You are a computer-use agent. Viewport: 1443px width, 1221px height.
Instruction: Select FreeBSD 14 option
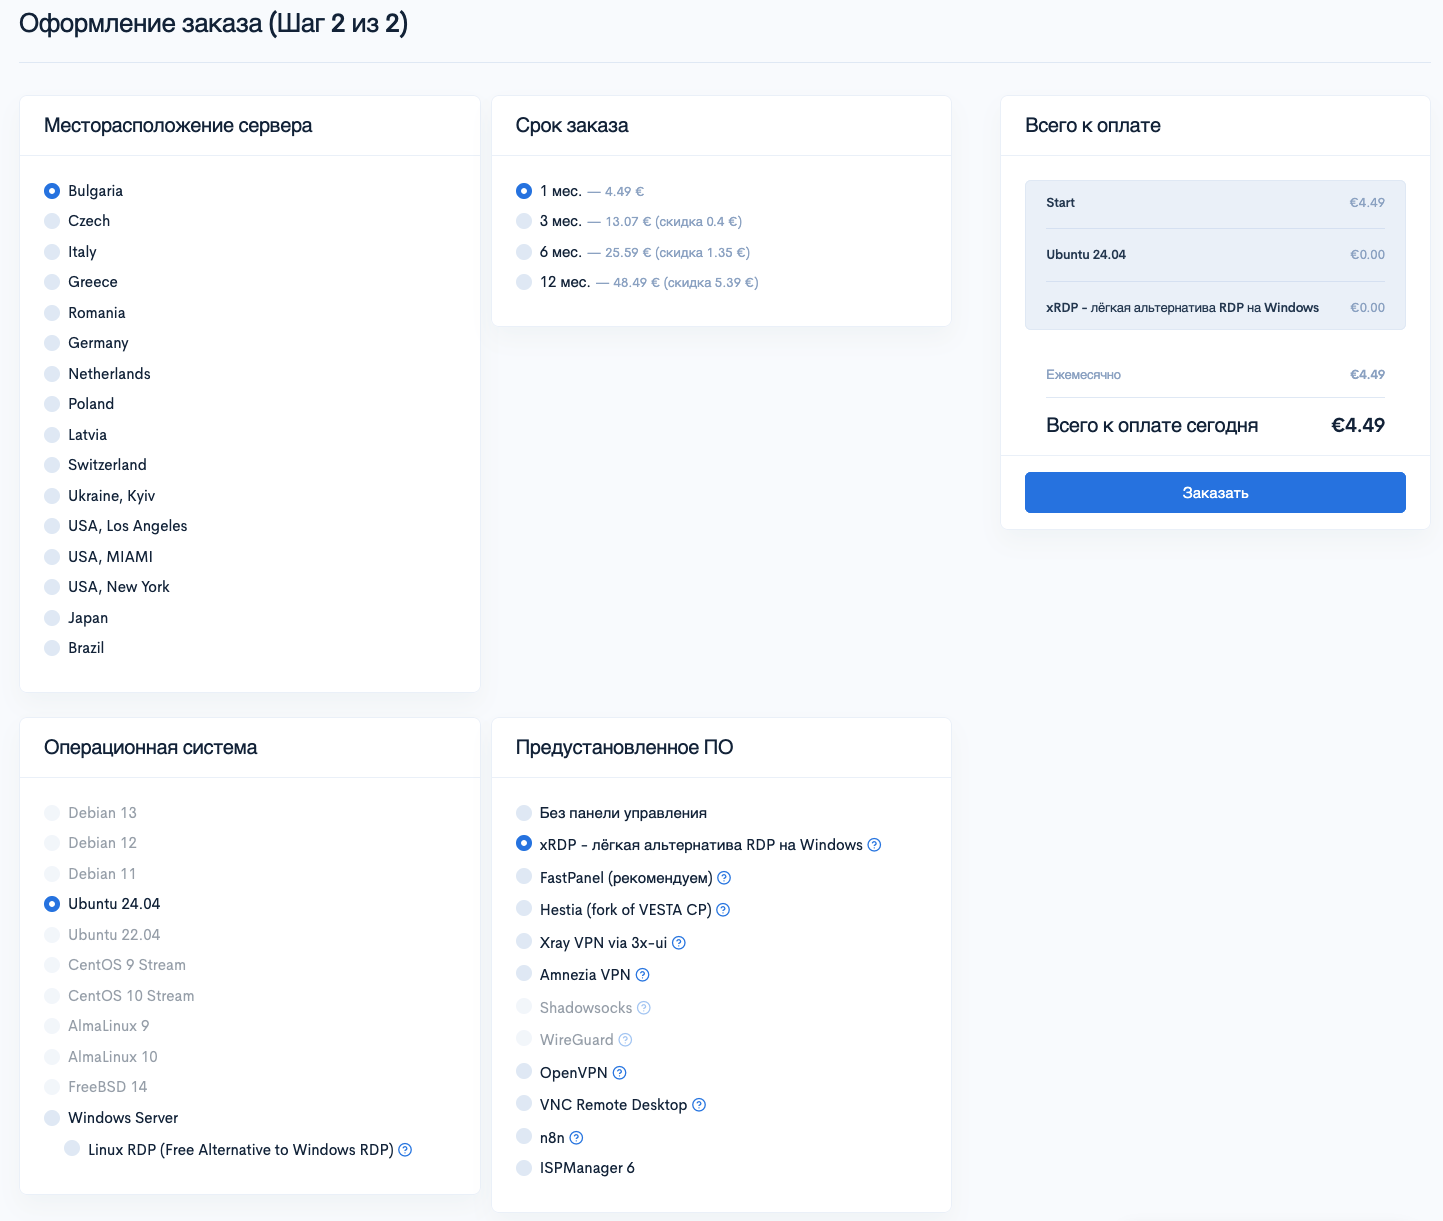click(52, 1087)
